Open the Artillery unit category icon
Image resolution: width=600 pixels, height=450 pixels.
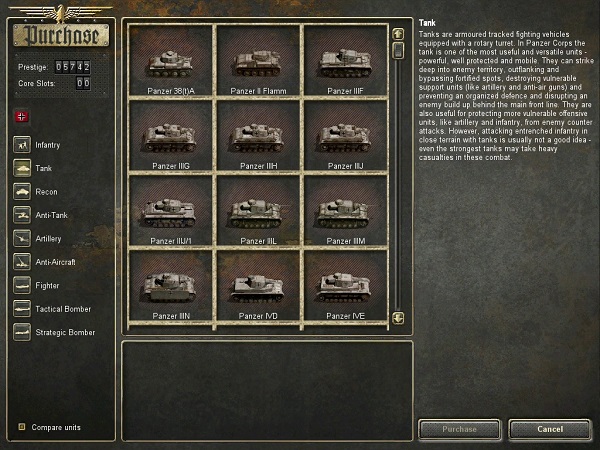click(22, 238)
